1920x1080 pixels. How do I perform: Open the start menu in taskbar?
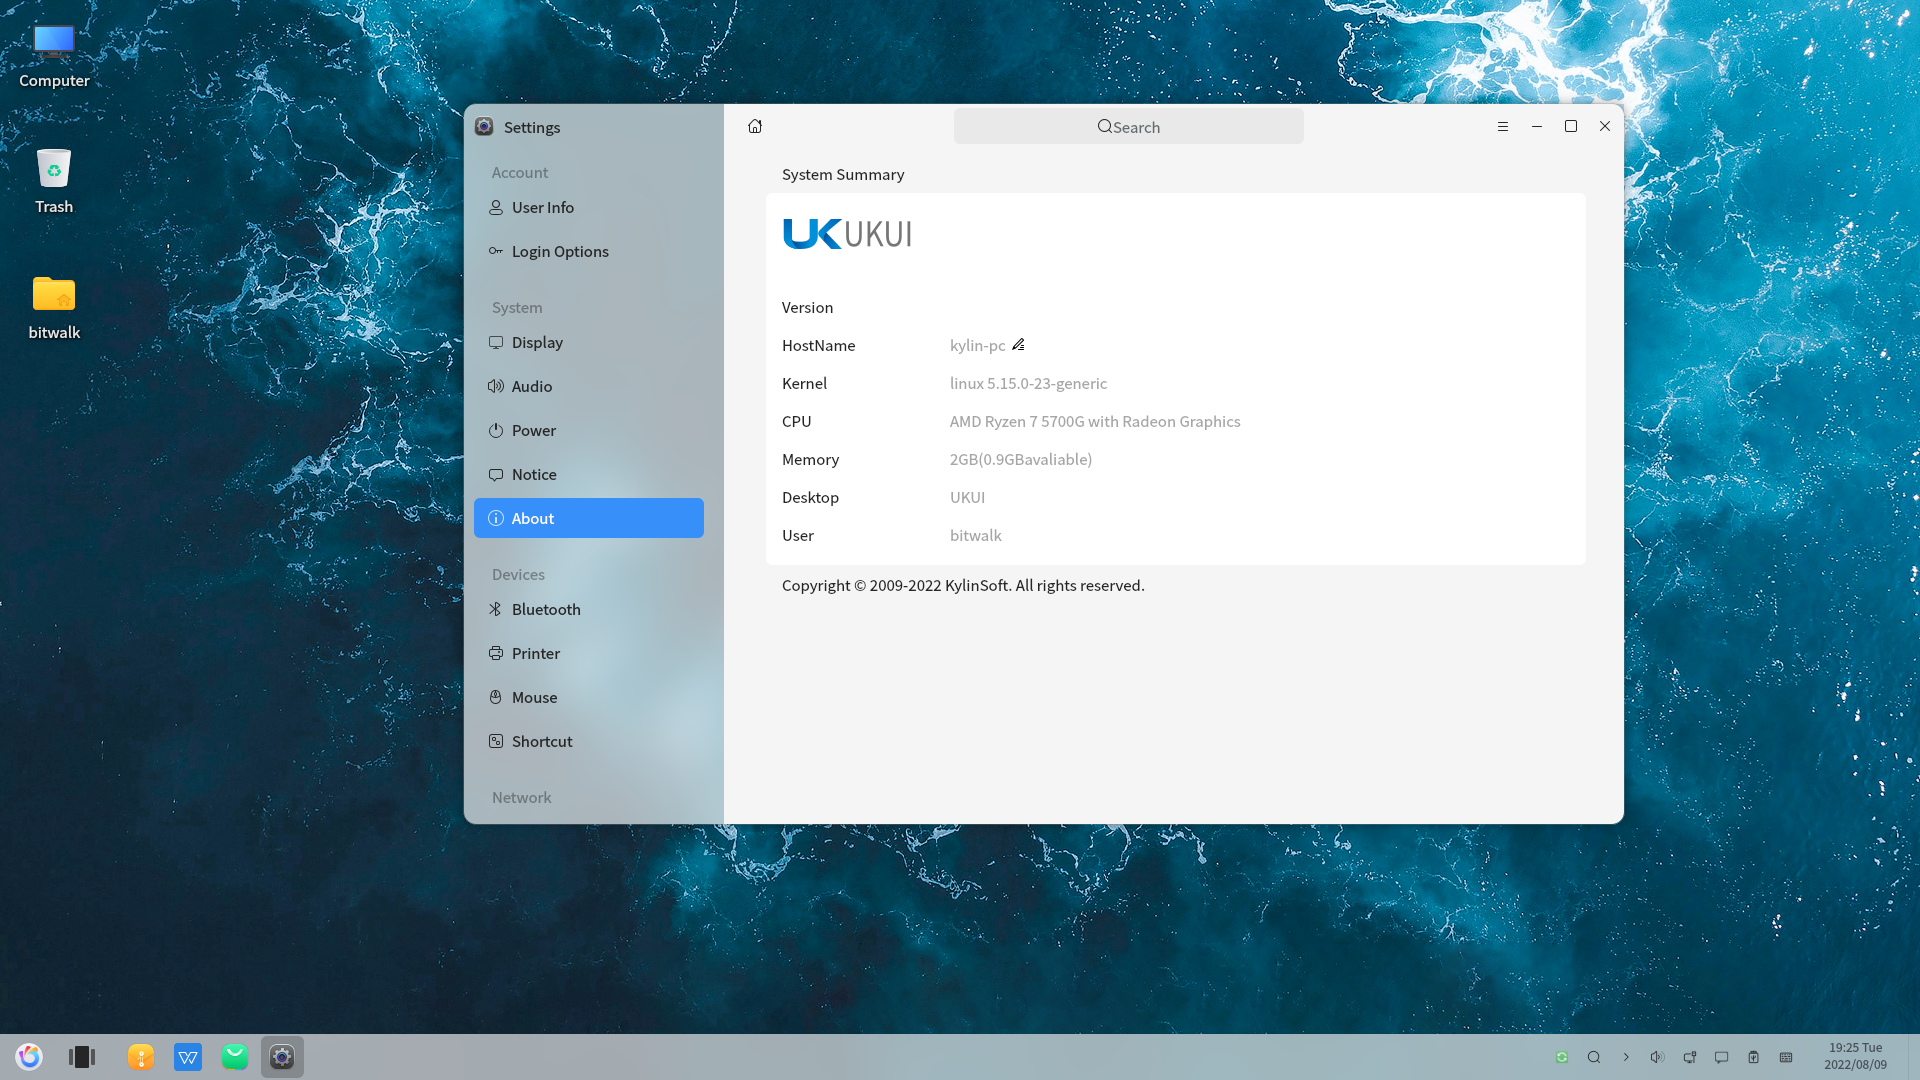pos(29,1057)
